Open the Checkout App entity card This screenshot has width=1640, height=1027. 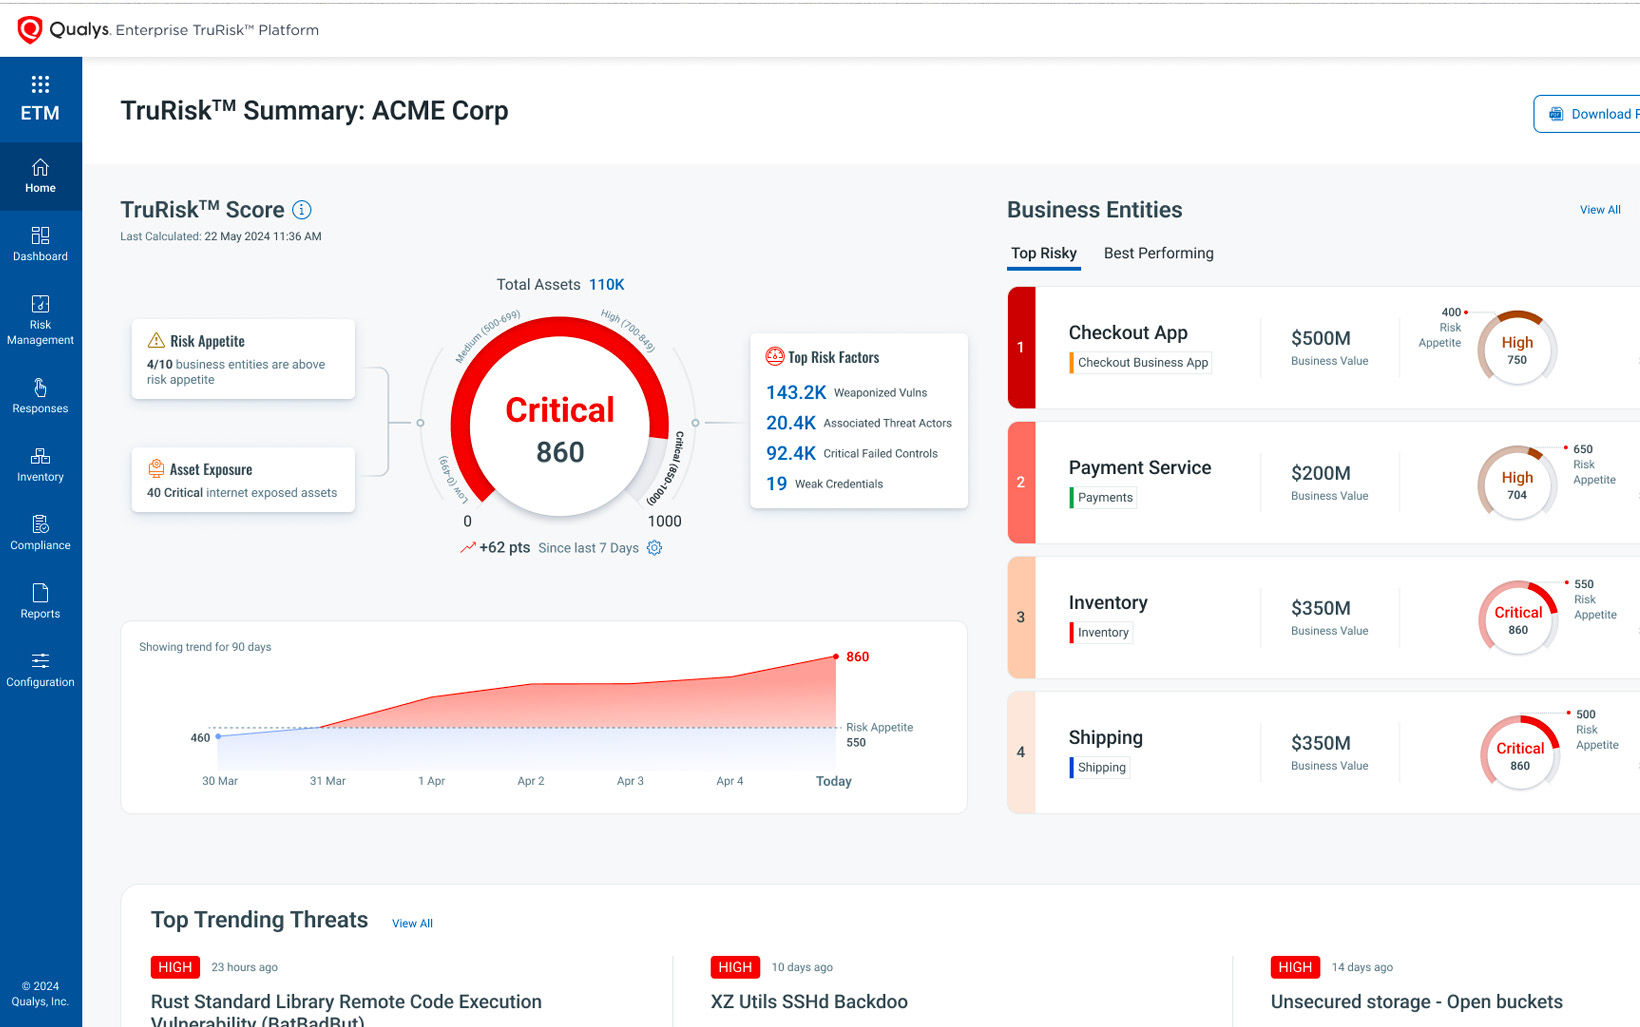pos(1324,348)
